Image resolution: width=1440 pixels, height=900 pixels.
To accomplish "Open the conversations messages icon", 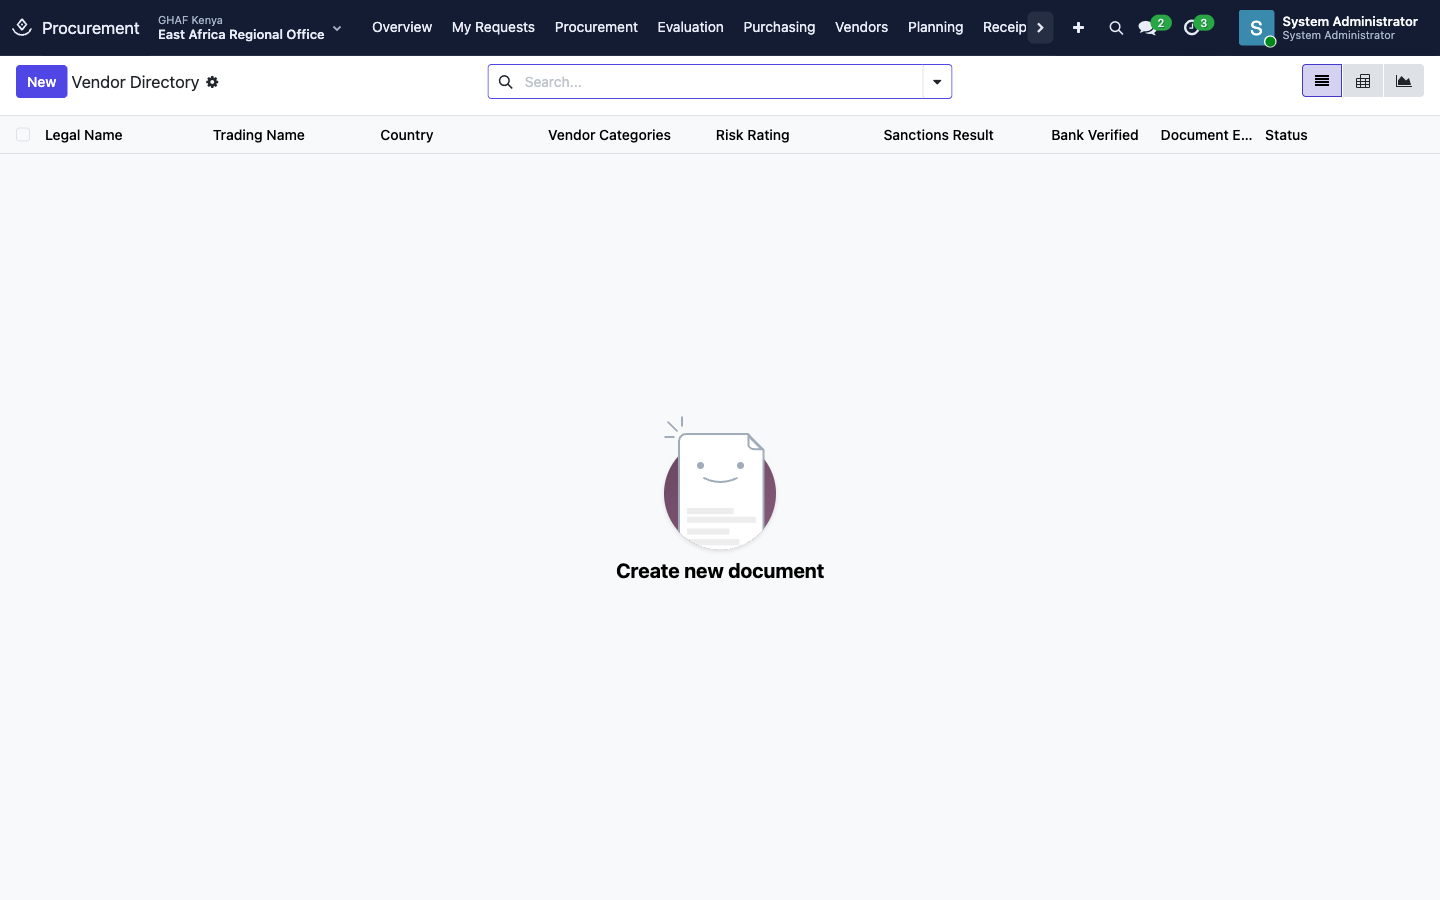I will tap(1148, 28).
